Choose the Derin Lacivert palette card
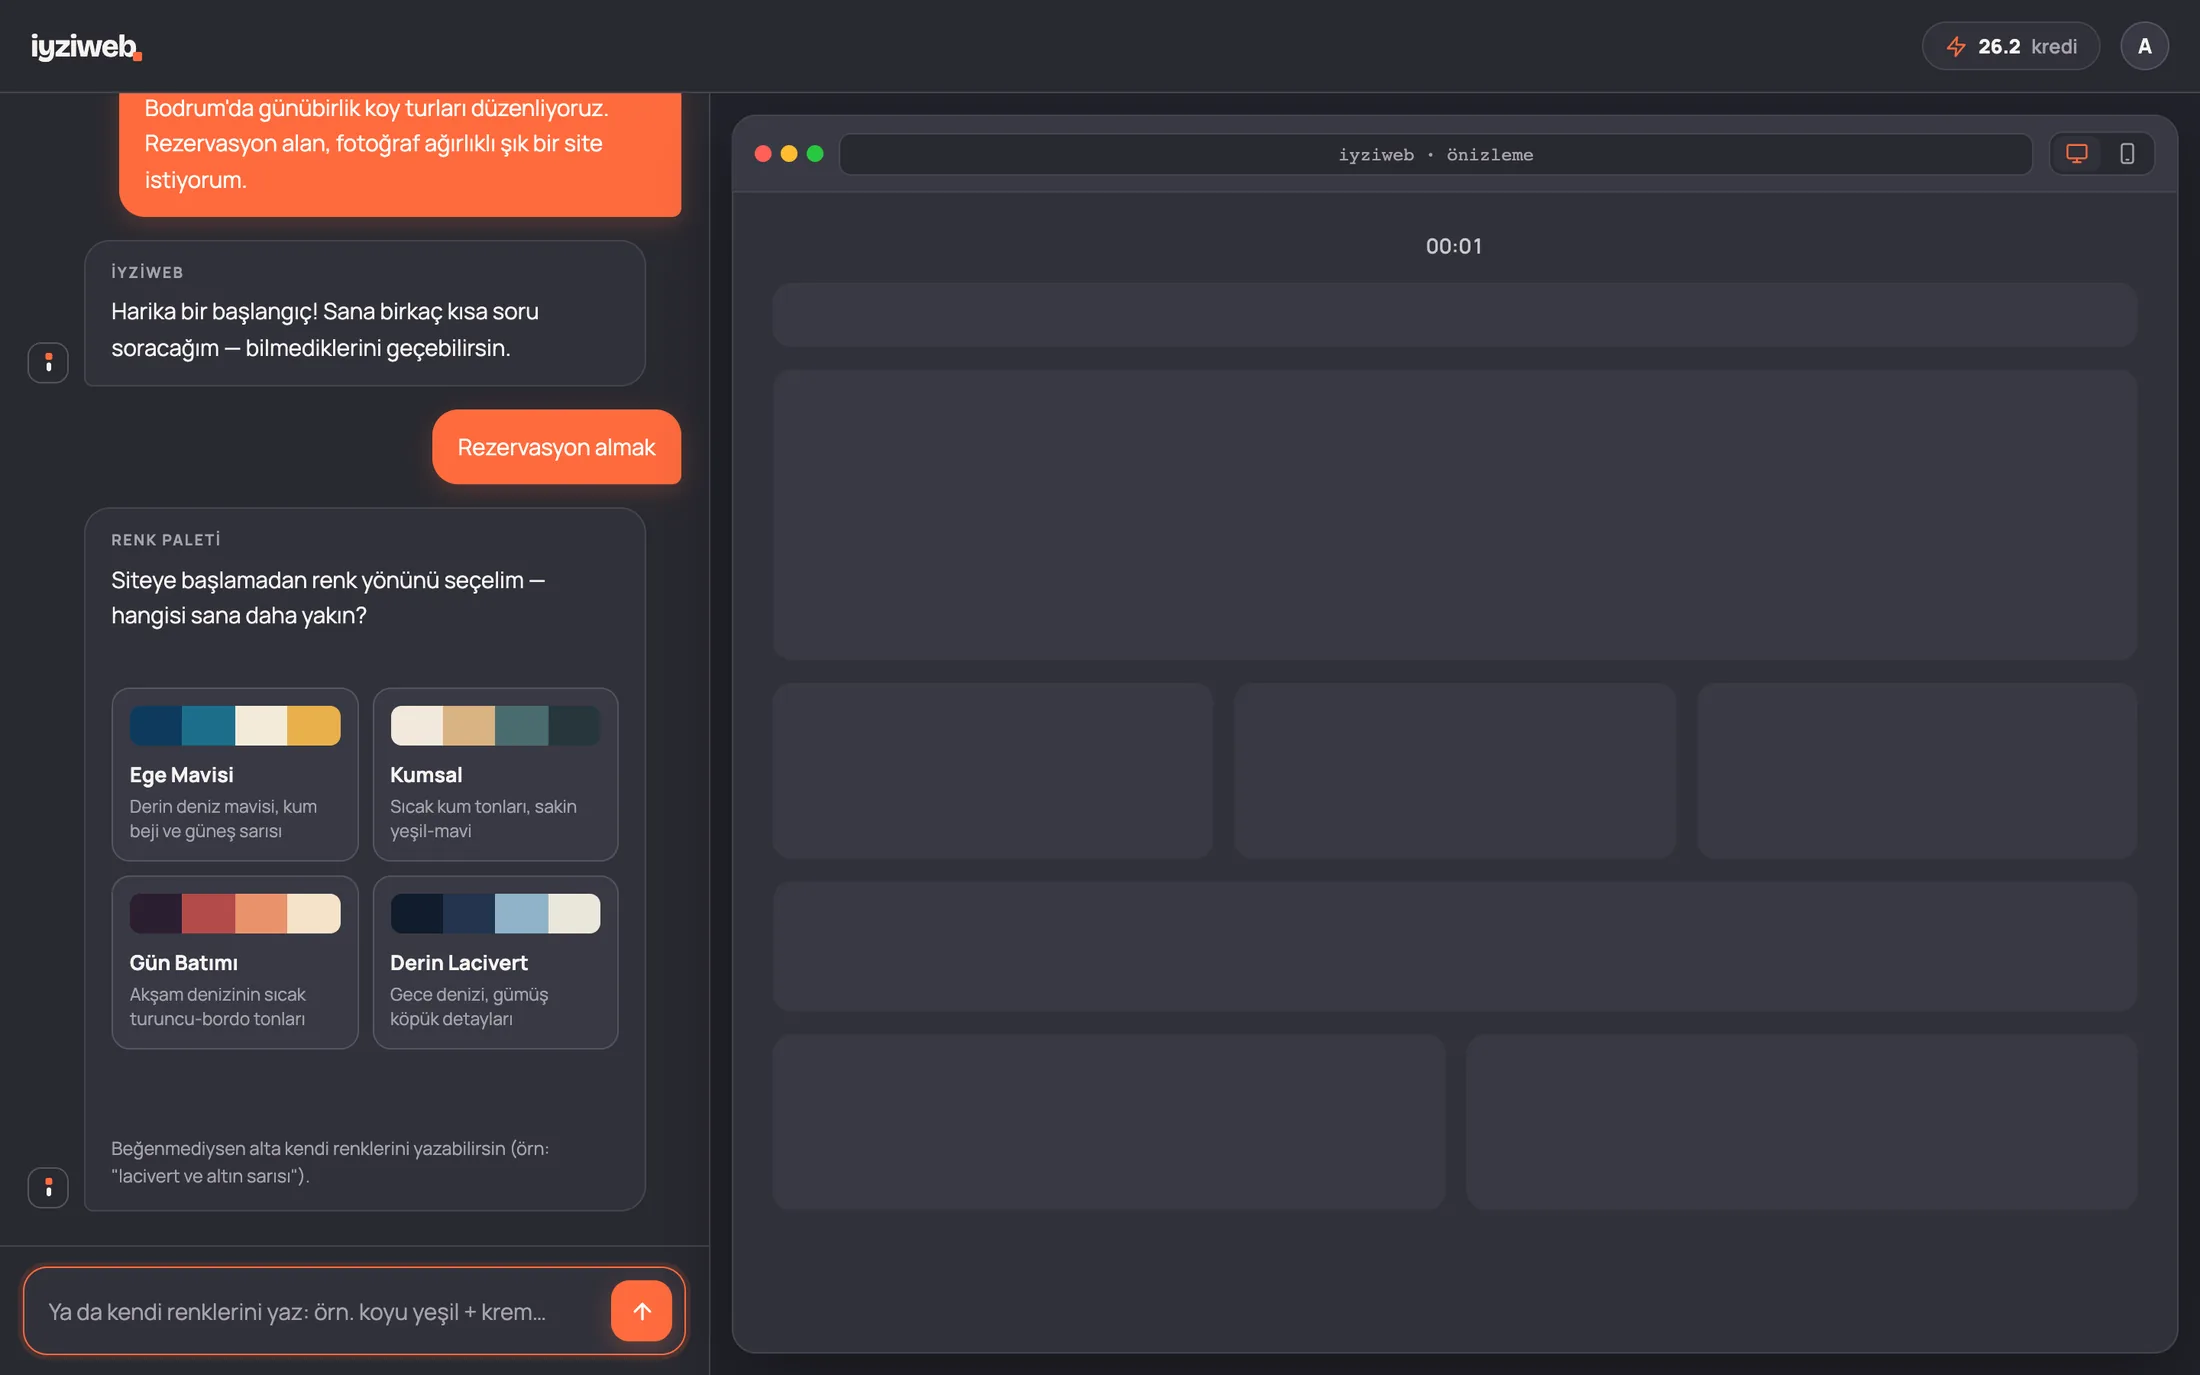This screenshot has width=2200, height=1375. pyautogui.click(x=495, y=962)
